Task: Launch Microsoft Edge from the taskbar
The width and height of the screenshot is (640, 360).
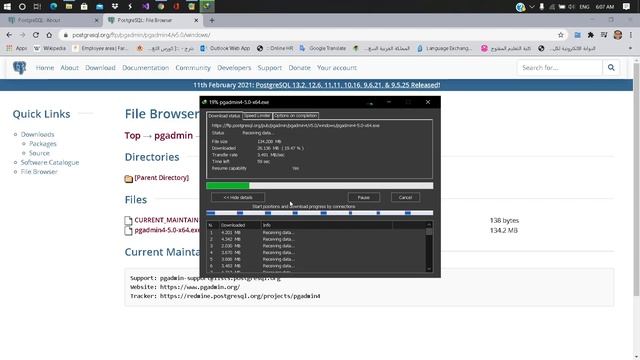Action: tap(53, 7)
